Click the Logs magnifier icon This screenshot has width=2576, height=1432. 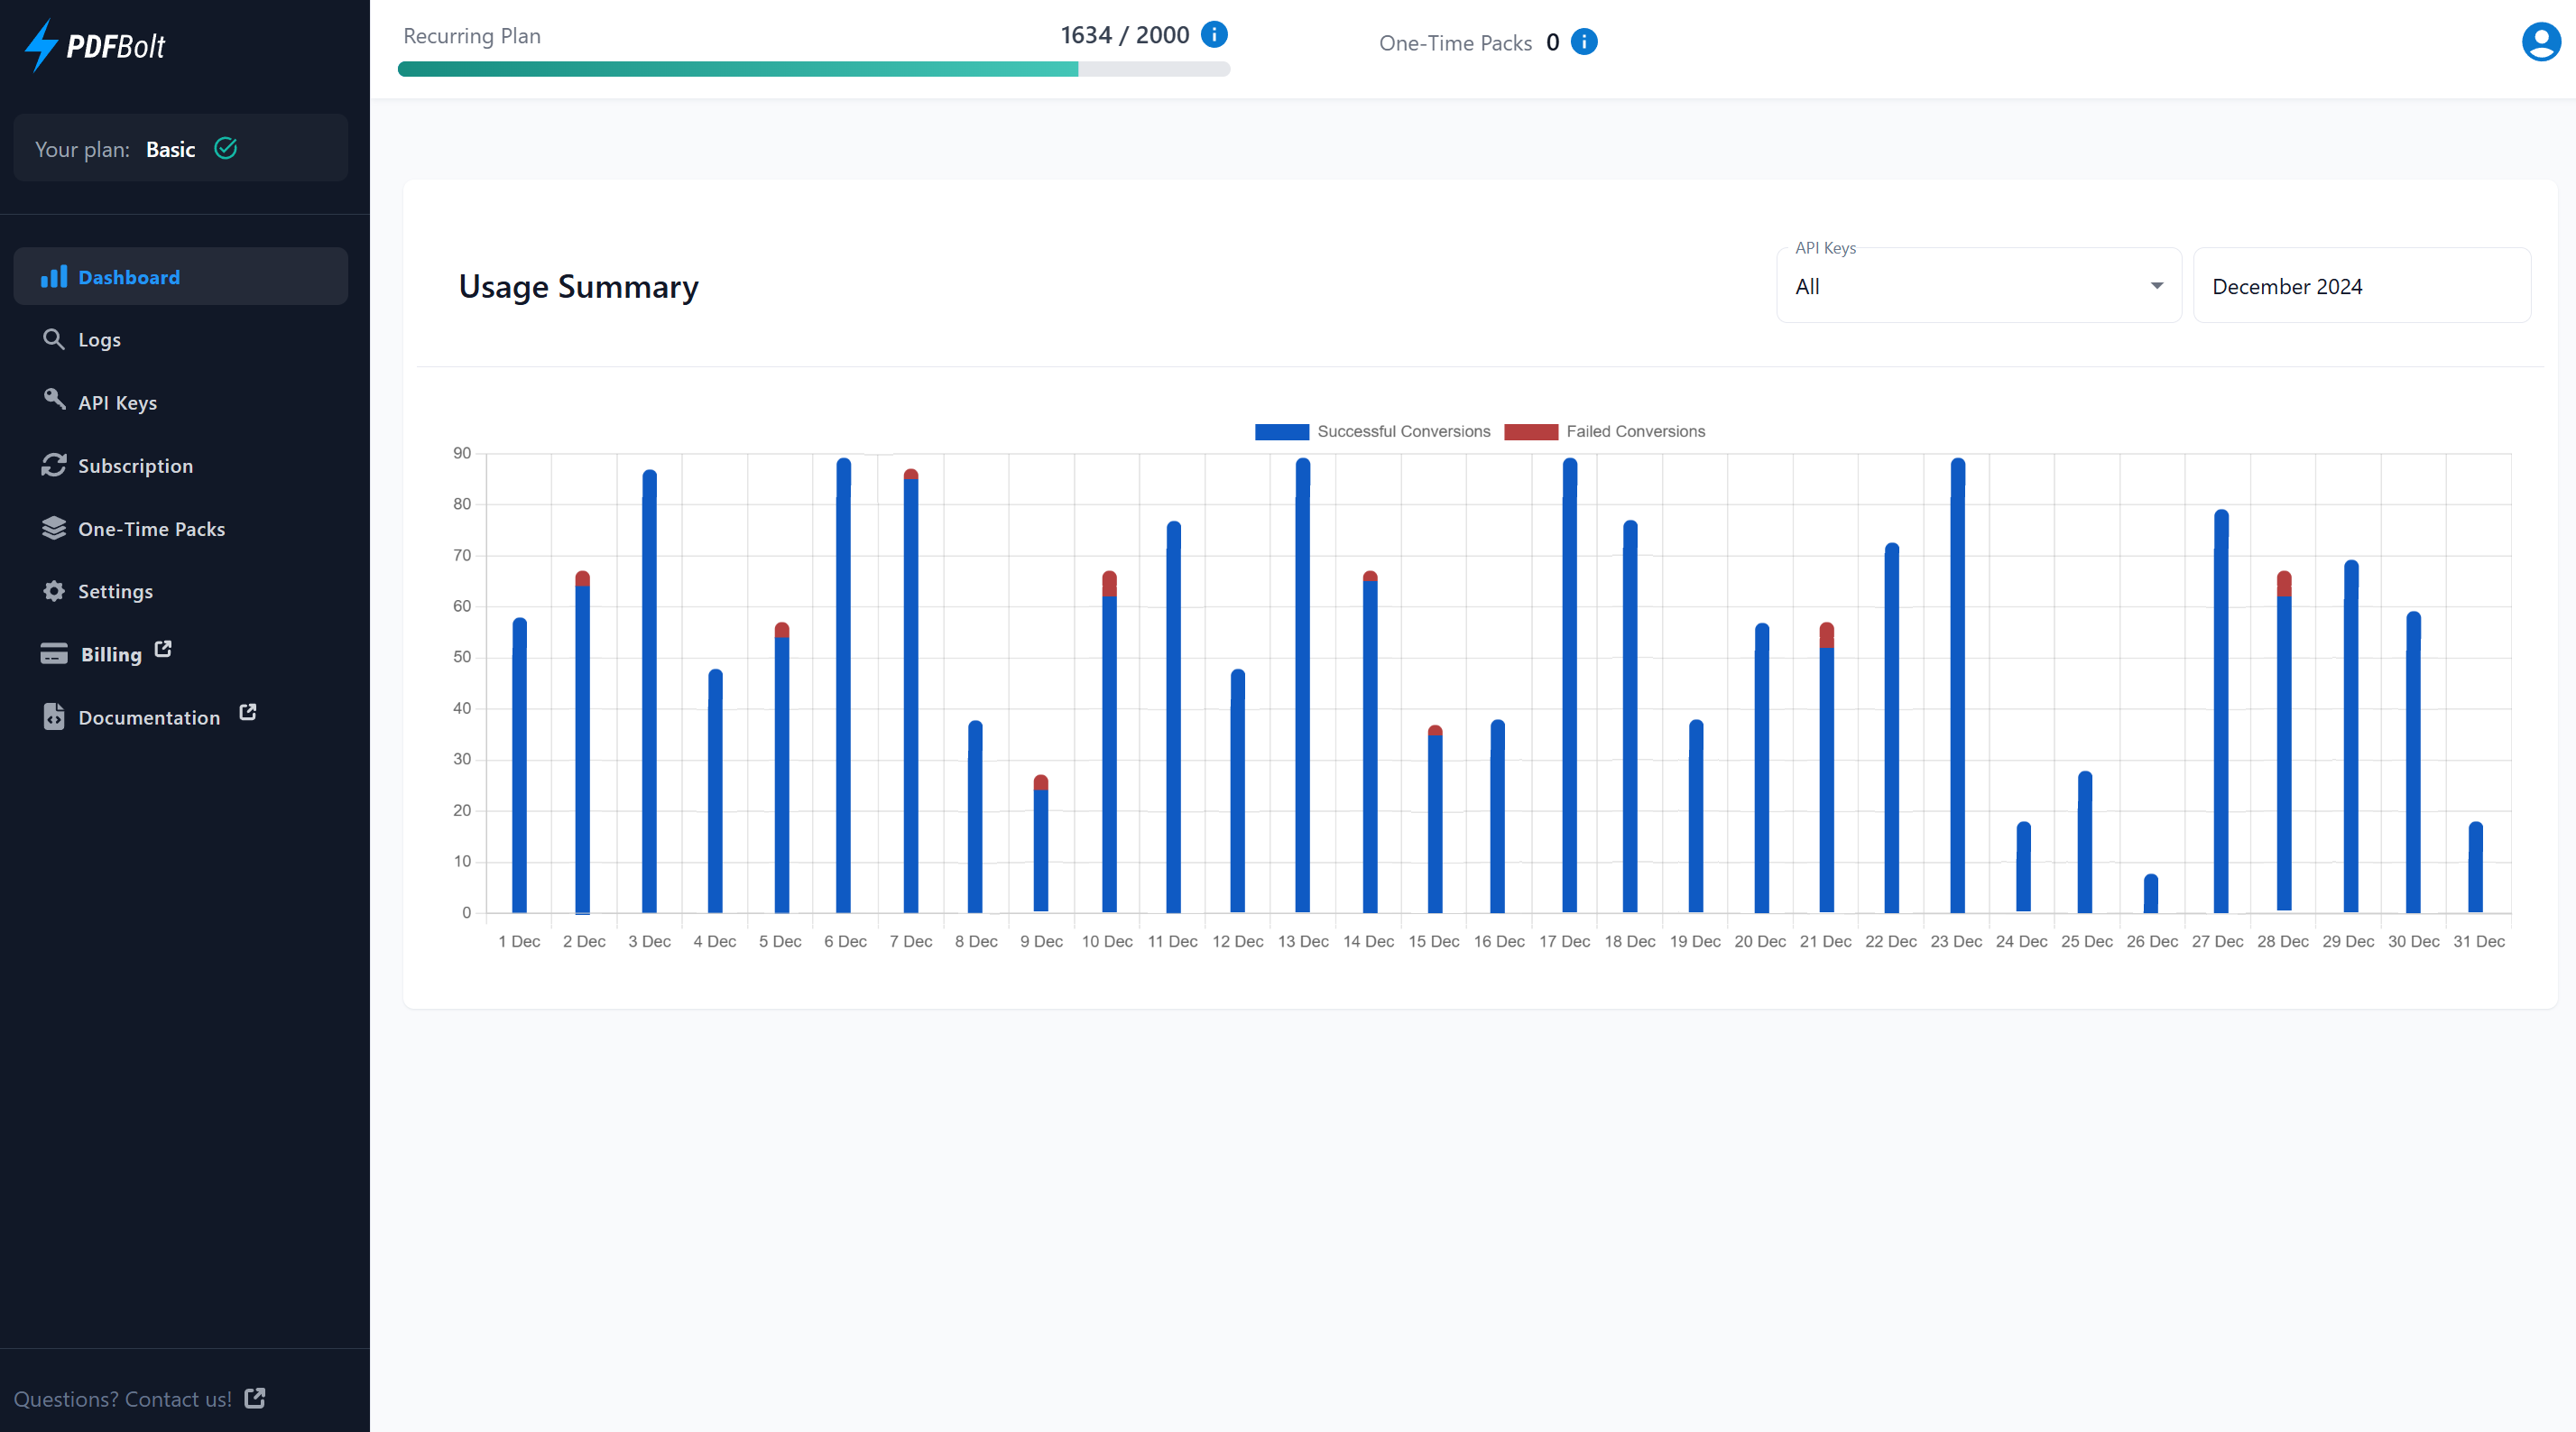pos(54,339)
